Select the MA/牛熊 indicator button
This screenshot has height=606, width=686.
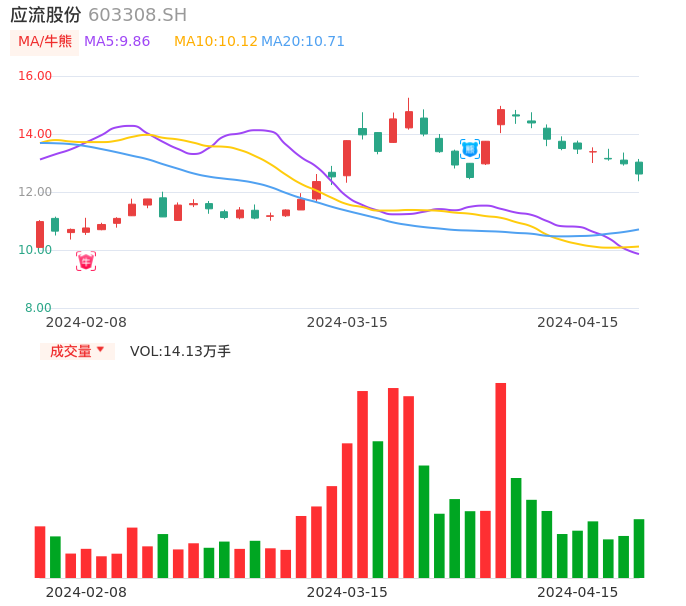click(x=45, y=42)
